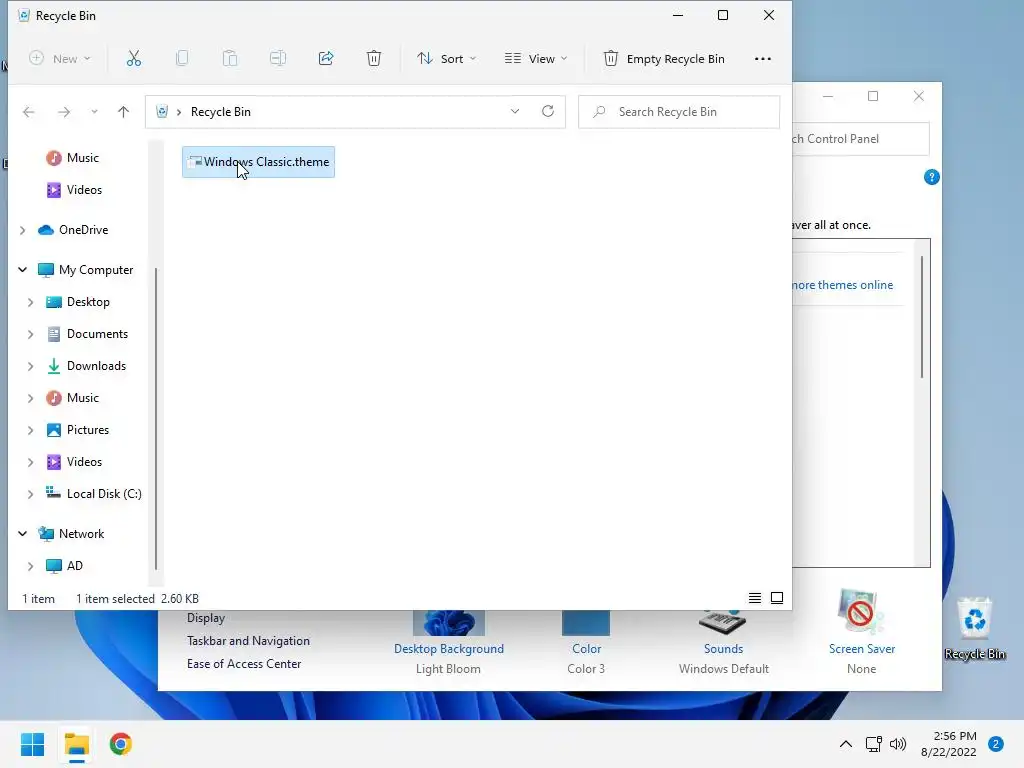
Task: Open File Explorer from taskbar
Action: tap(77, 744)
